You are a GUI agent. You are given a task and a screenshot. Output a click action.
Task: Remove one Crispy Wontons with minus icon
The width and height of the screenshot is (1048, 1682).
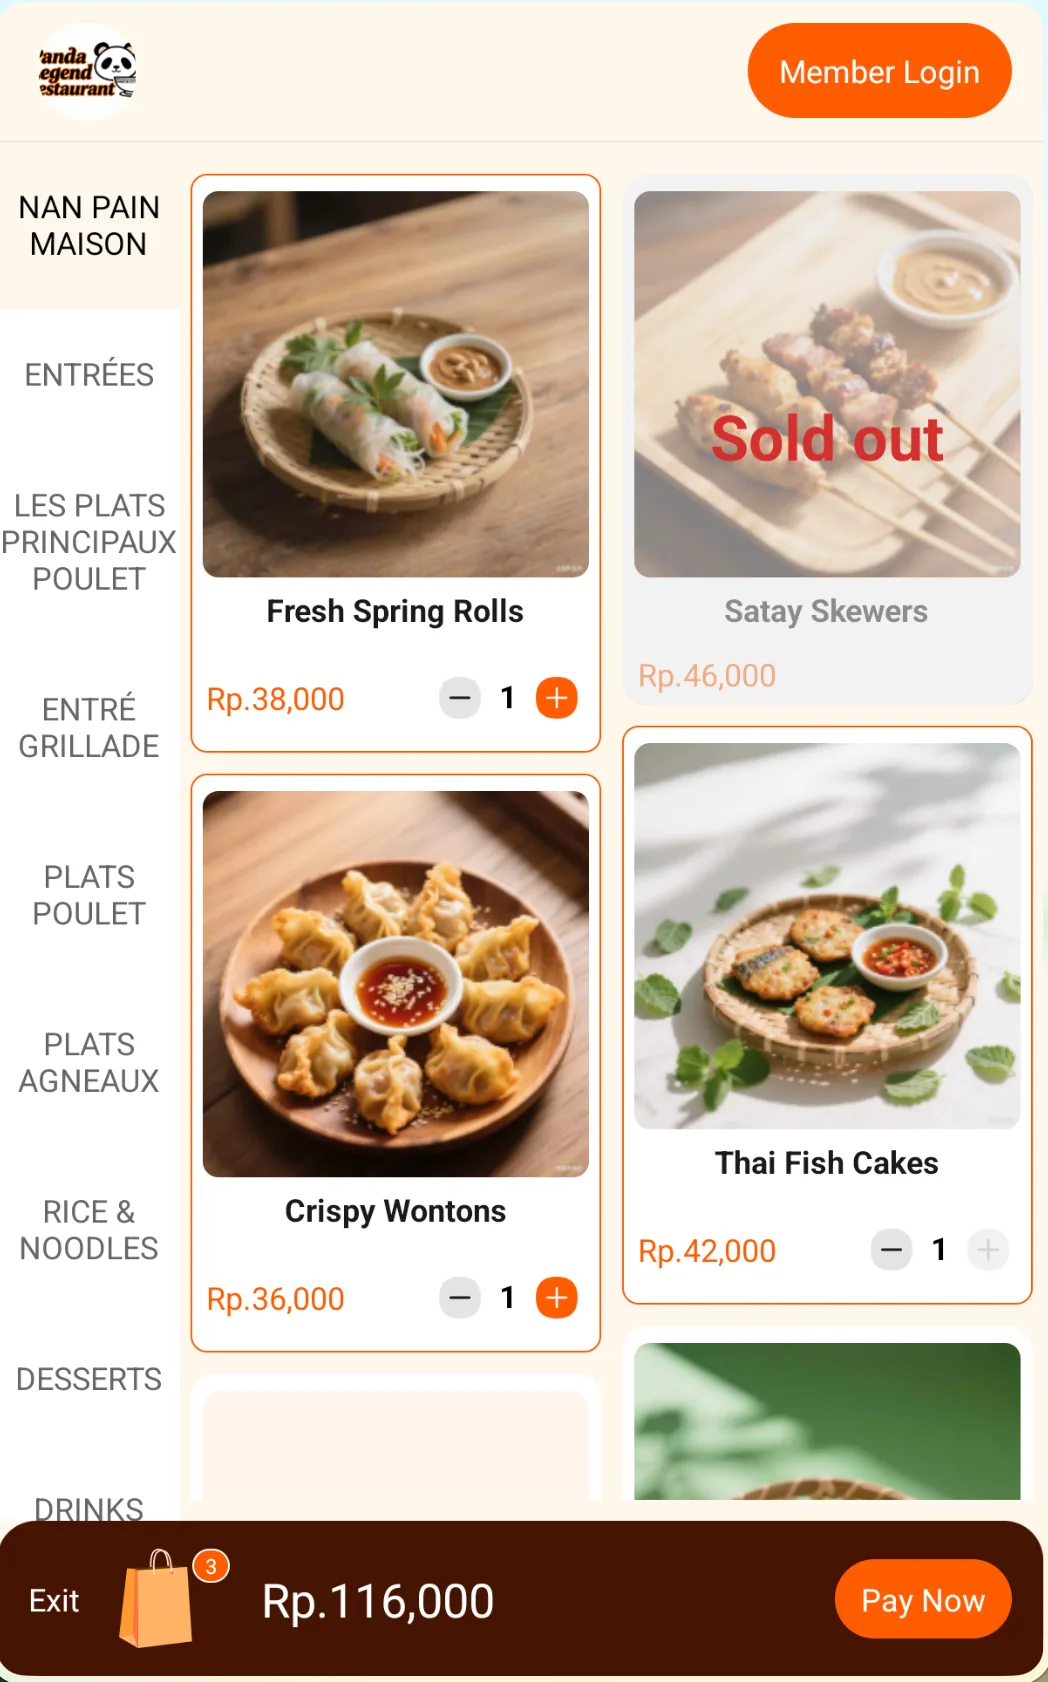pyautogui.click(x=460, y=1298)
